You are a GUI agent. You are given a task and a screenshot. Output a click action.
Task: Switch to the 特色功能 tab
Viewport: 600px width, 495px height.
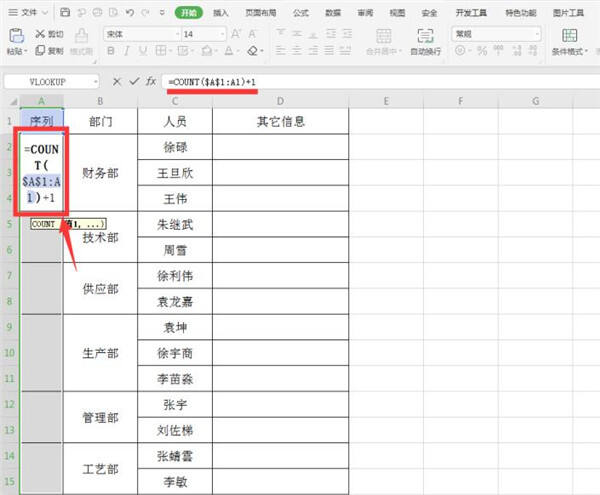tap(521, 13)
